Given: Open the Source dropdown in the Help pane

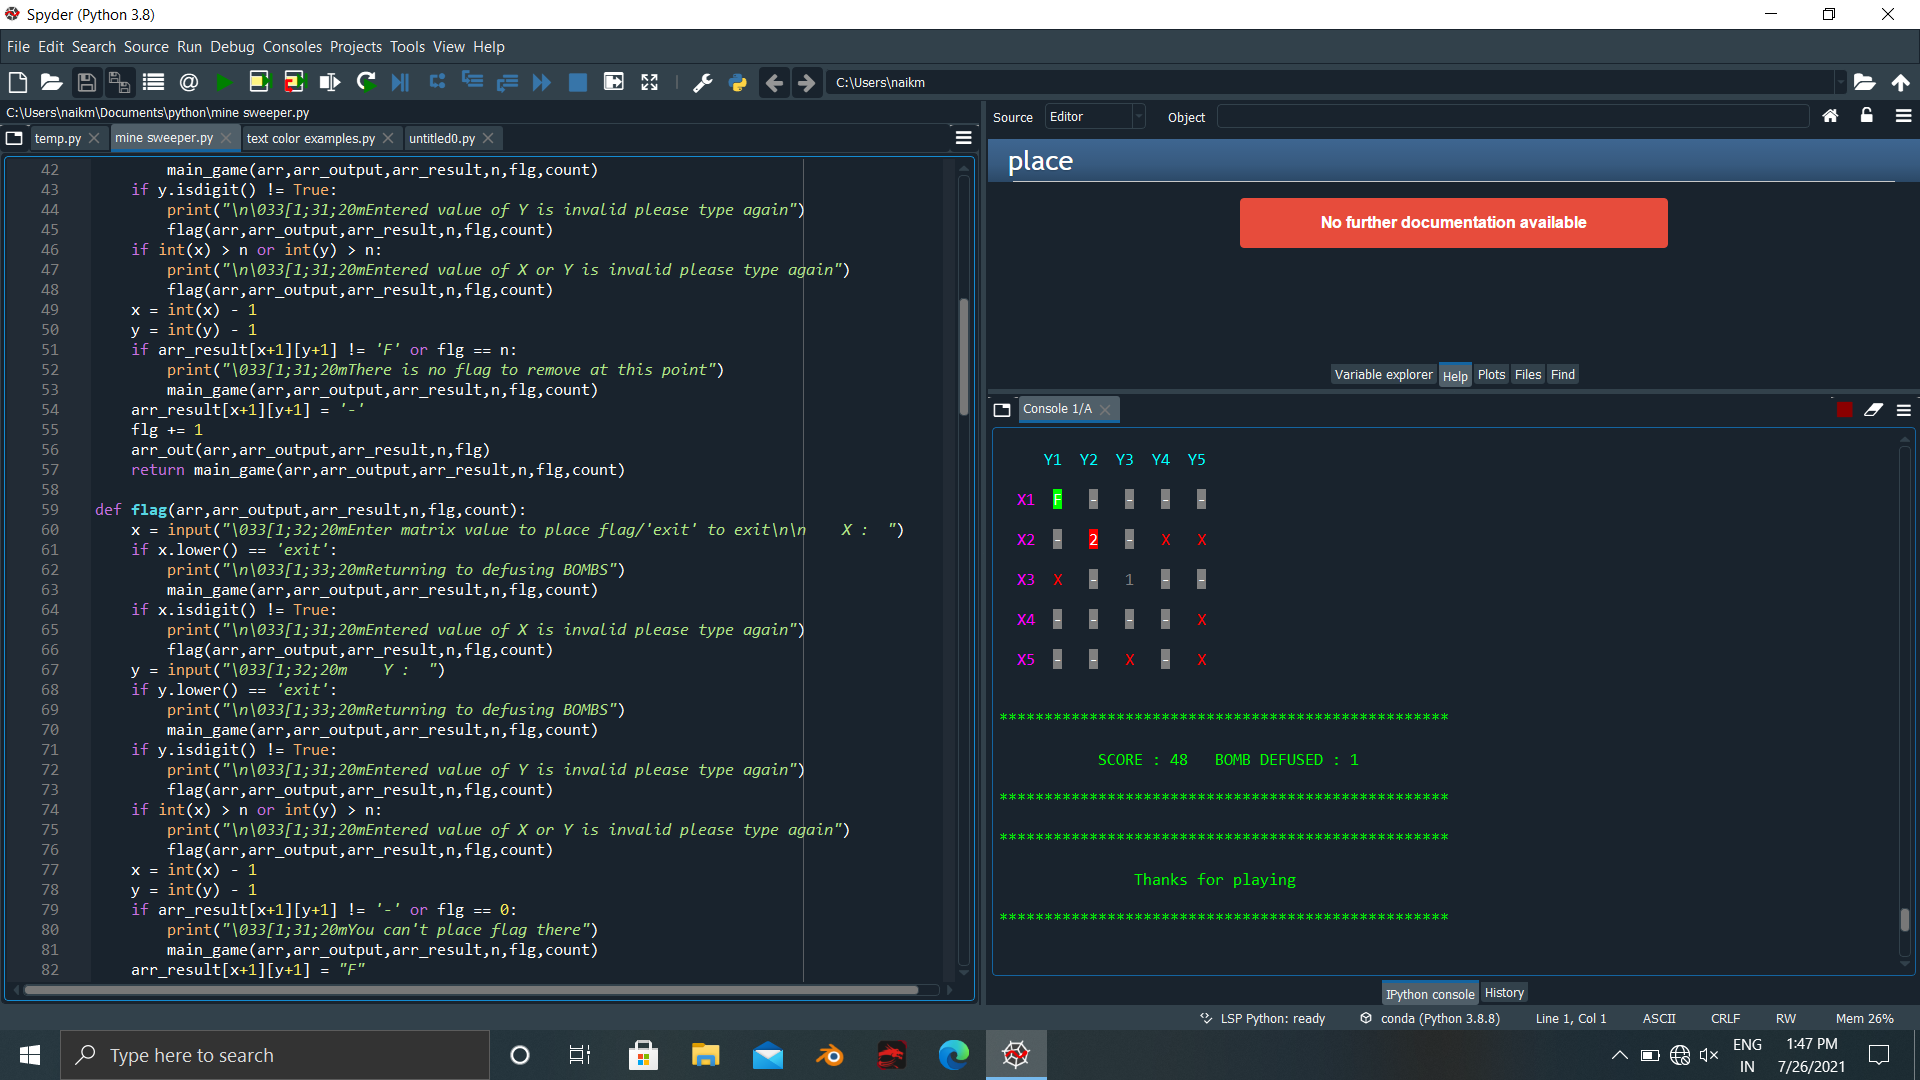Looking at the screenshot, I should click(x=1094, y=116).
